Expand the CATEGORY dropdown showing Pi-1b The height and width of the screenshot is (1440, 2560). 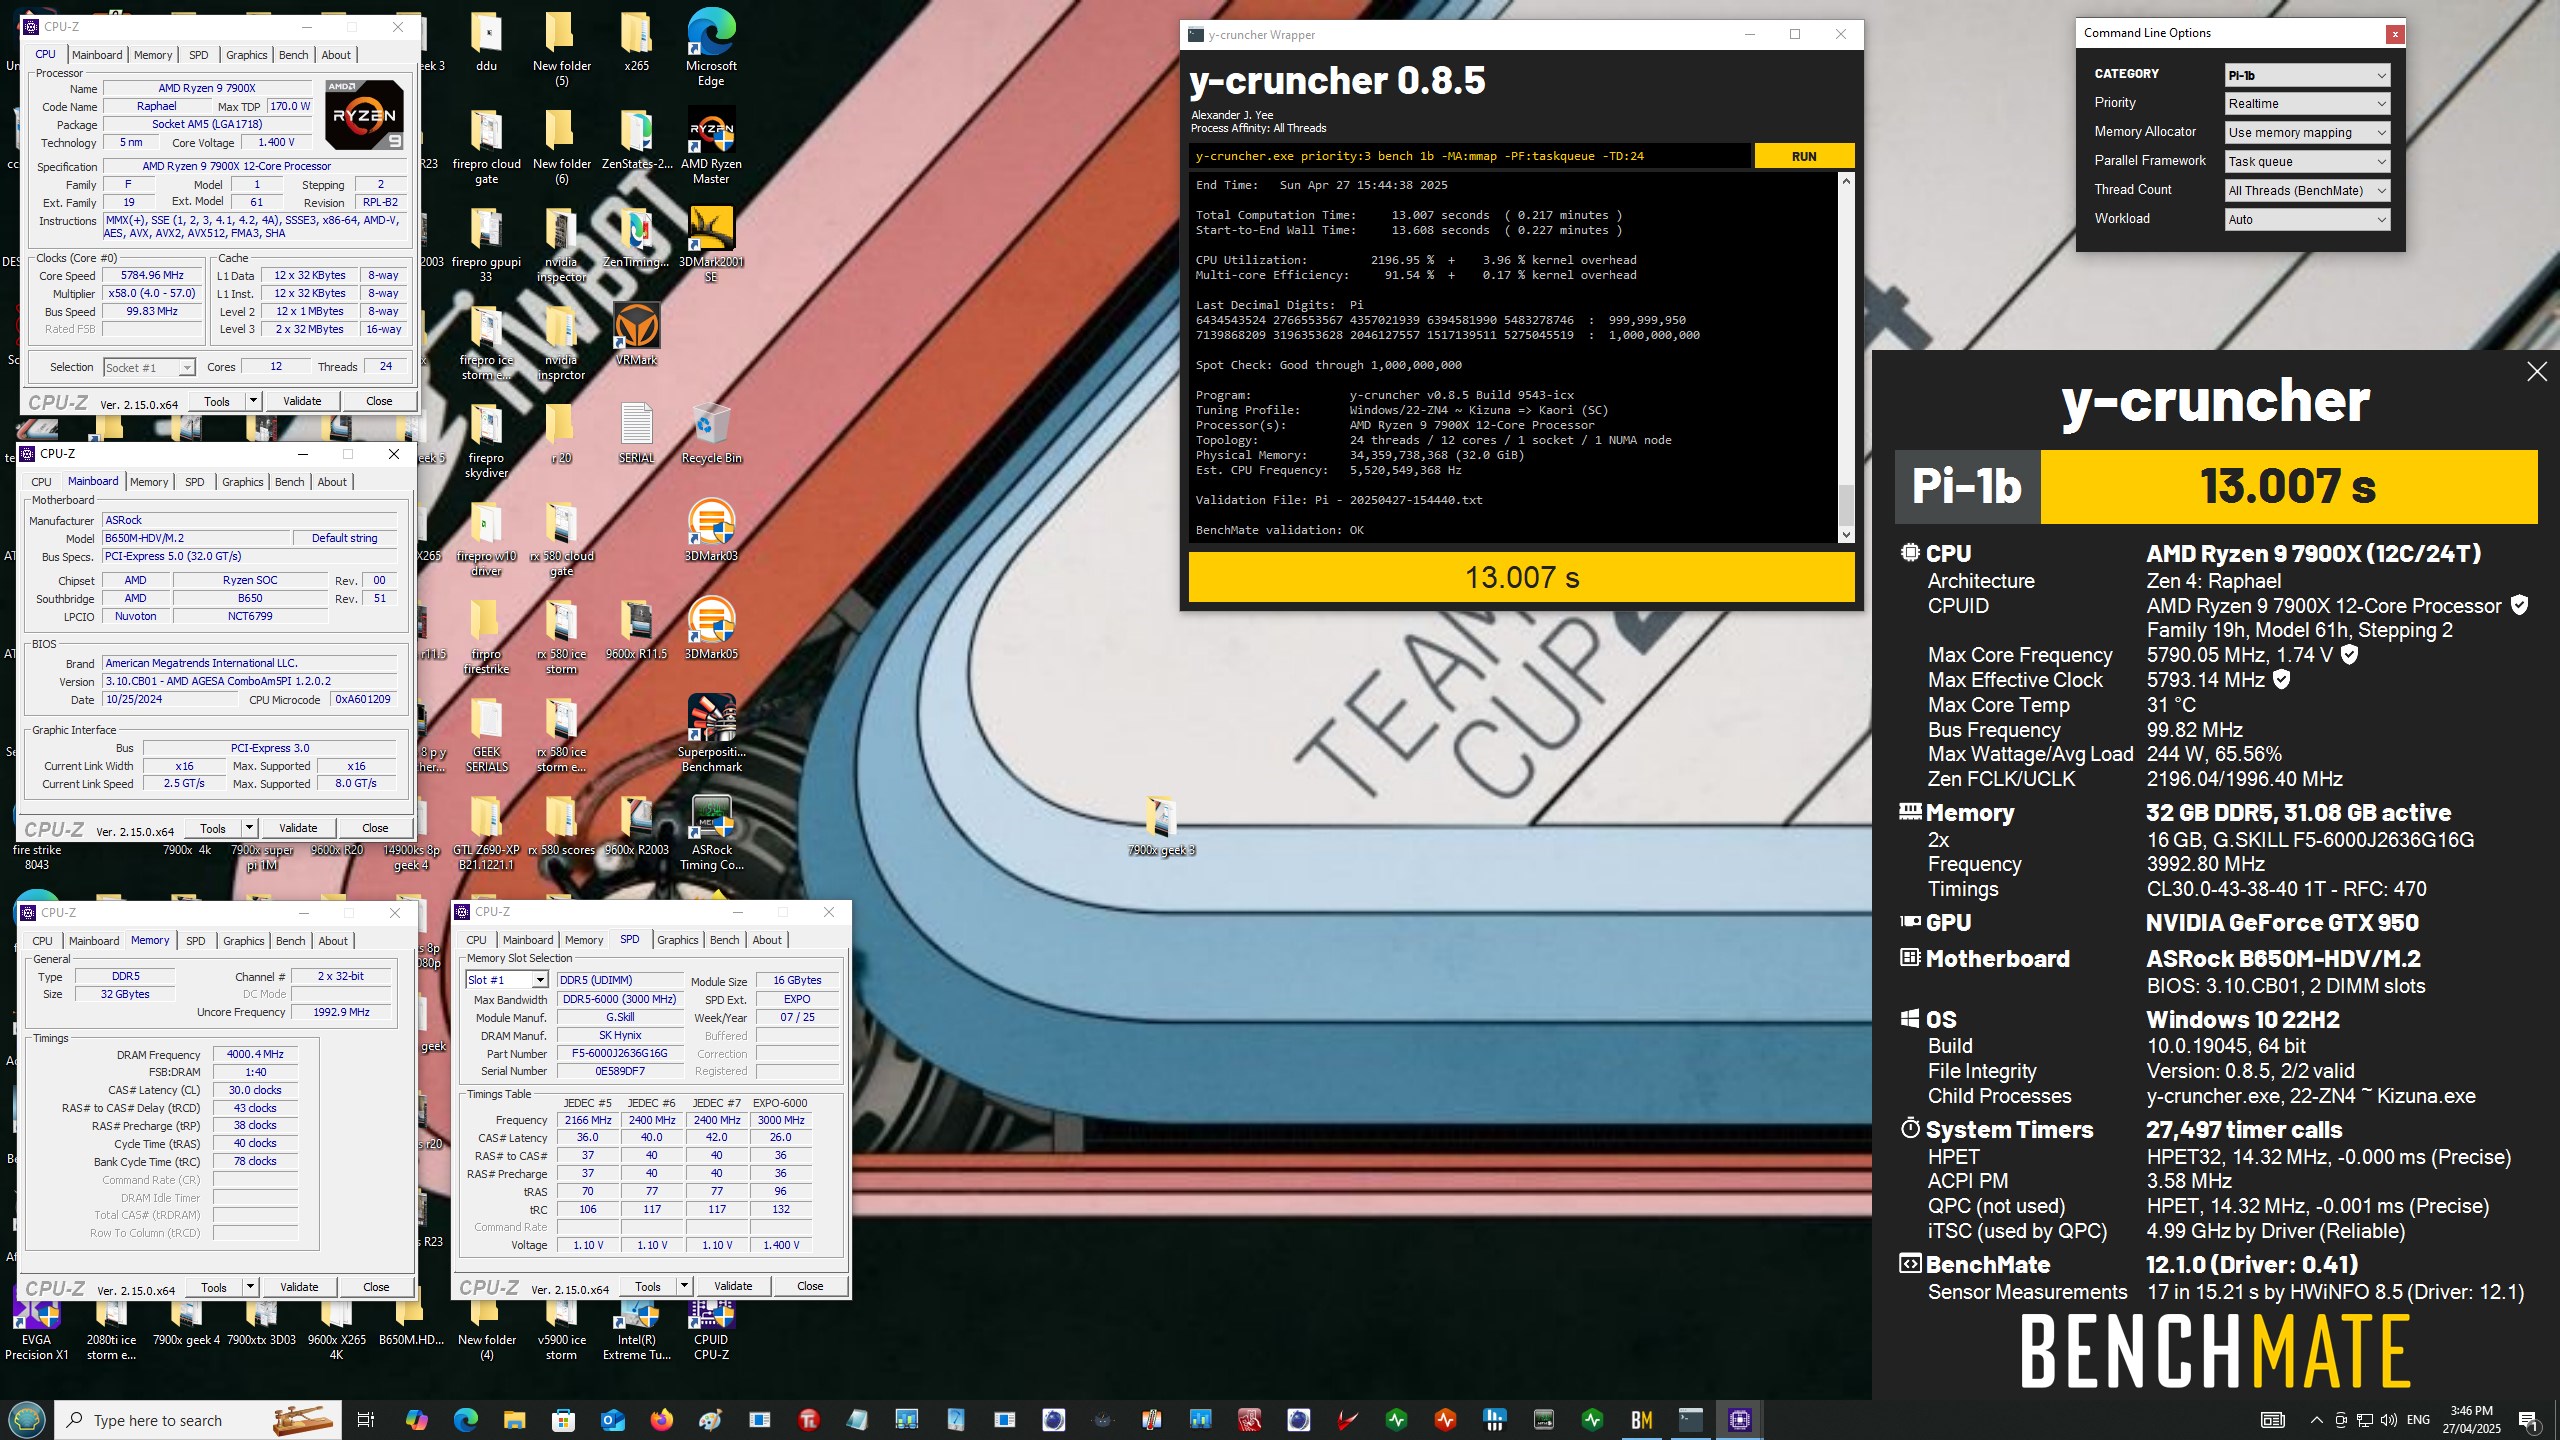coord(2307,75)
